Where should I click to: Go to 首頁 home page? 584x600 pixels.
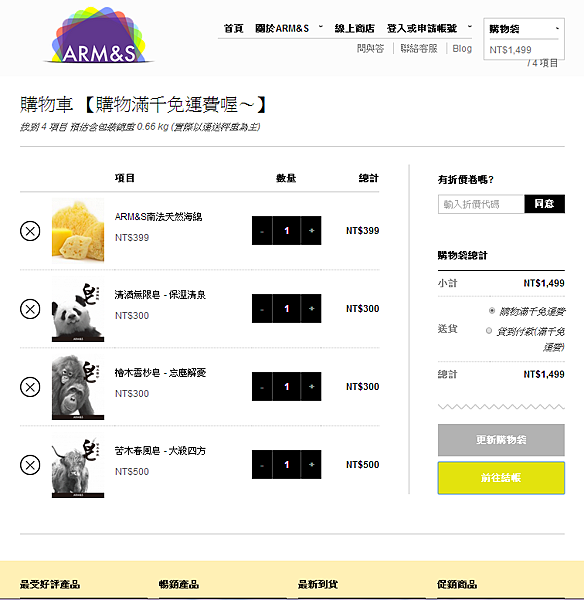pyautogui.click(x=233, y=28)
